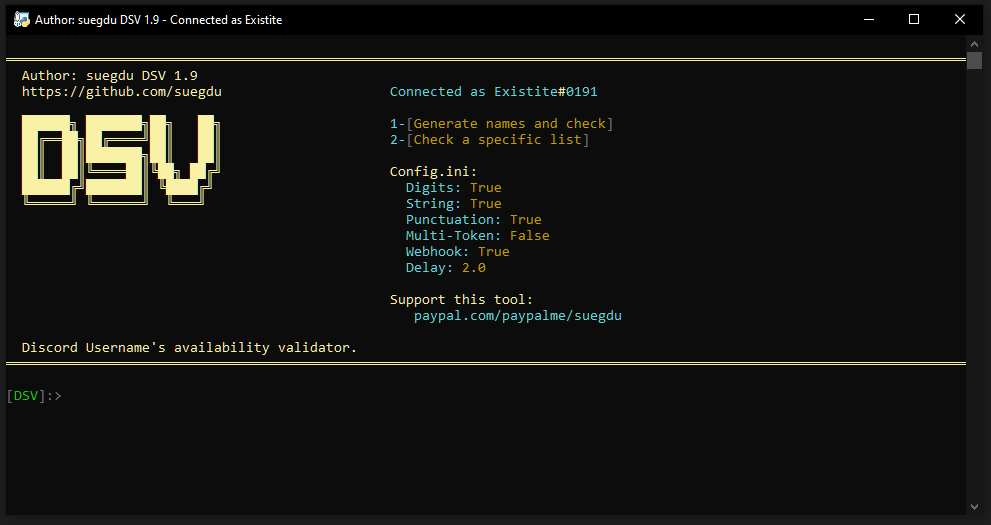Image resolution: width=991 pixels, height=525 pixels.
Task: Click the scrollbar down arrow
Action: pyautogui.click(x=975, y=506)
